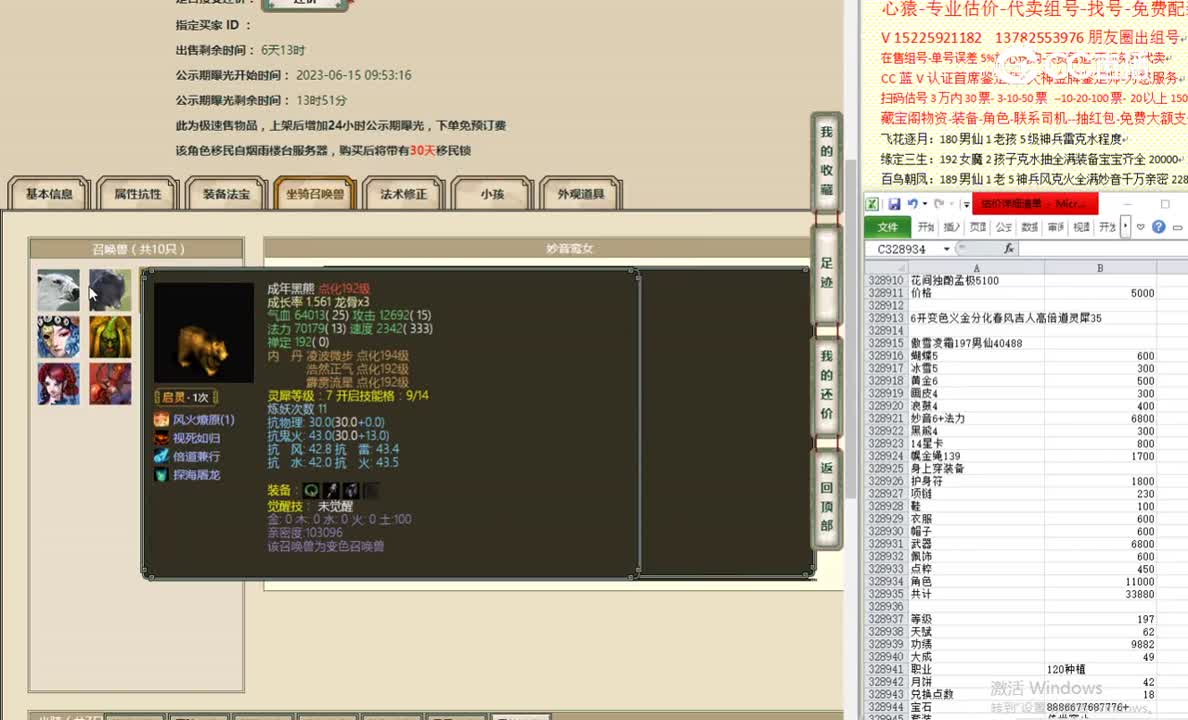Open the Name Box dropdown arrow
Screen dimensions: 1188x720
pos(945,248)
